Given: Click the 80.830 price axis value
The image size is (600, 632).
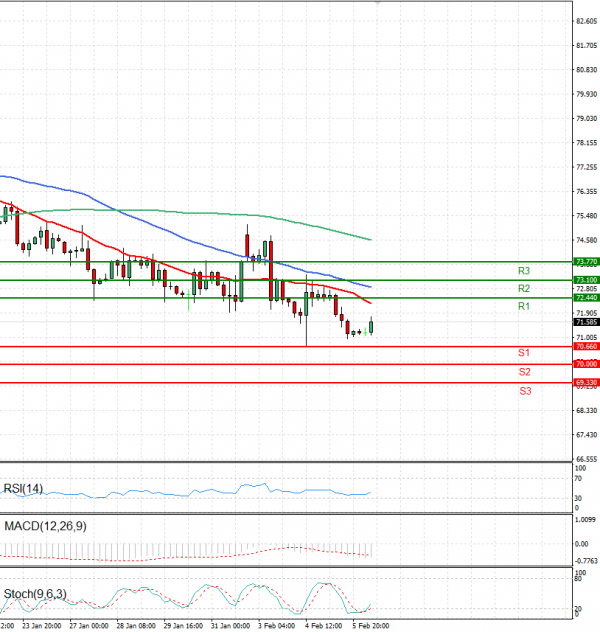Looking at the screenshot, I should coord(587,70).
